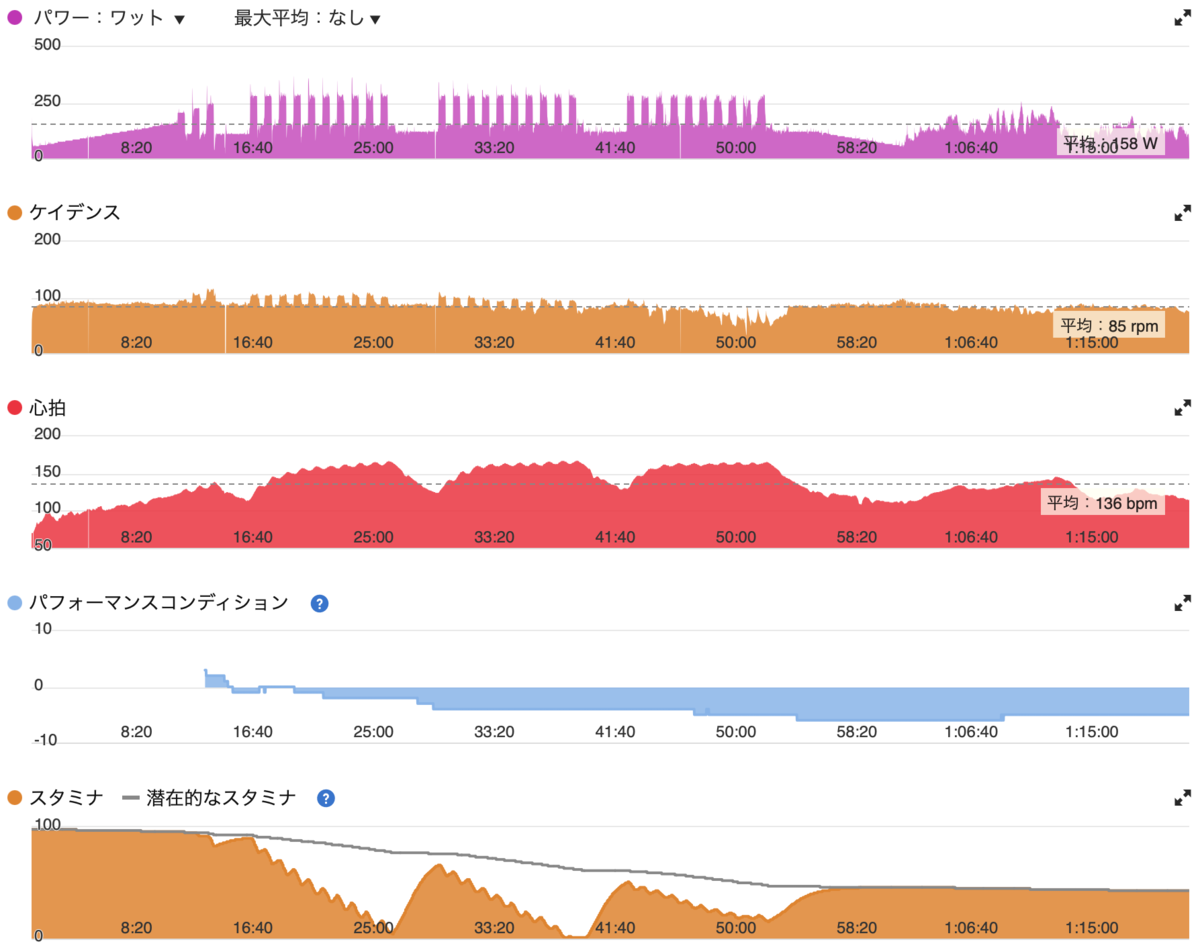Click the 平均：136 bpm label
Image resolution: width=1200 pixels, height=950 pixels.
[1102, 503]
